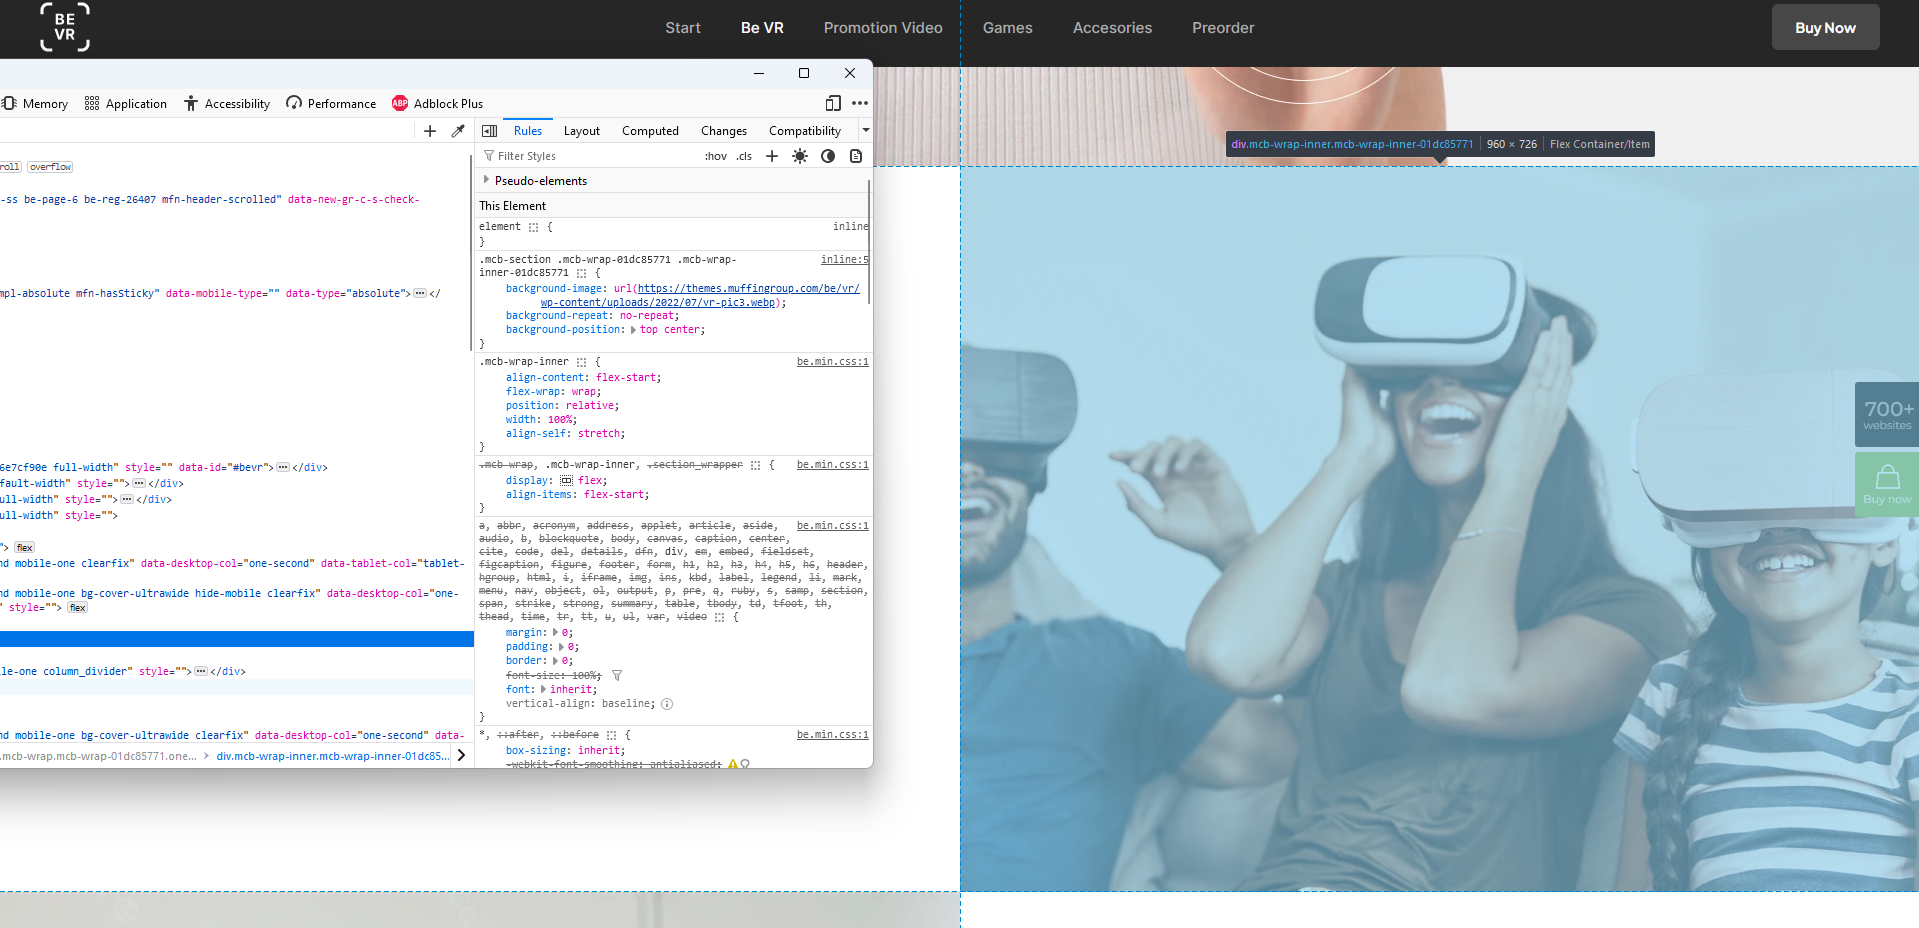
Task: Switch to the Compatibility tab
Action: point(805,131)
